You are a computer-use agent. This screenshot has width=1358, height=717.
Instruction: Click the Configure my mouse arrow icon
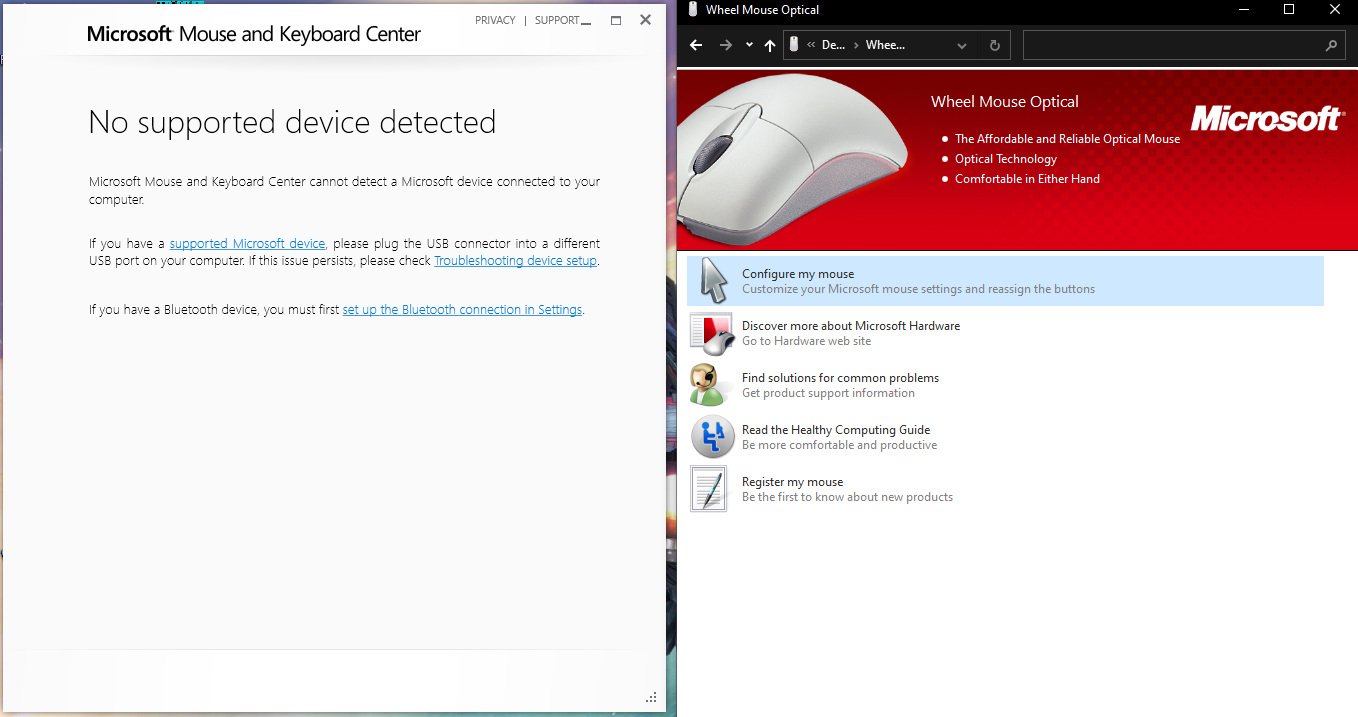click(713, 281)
